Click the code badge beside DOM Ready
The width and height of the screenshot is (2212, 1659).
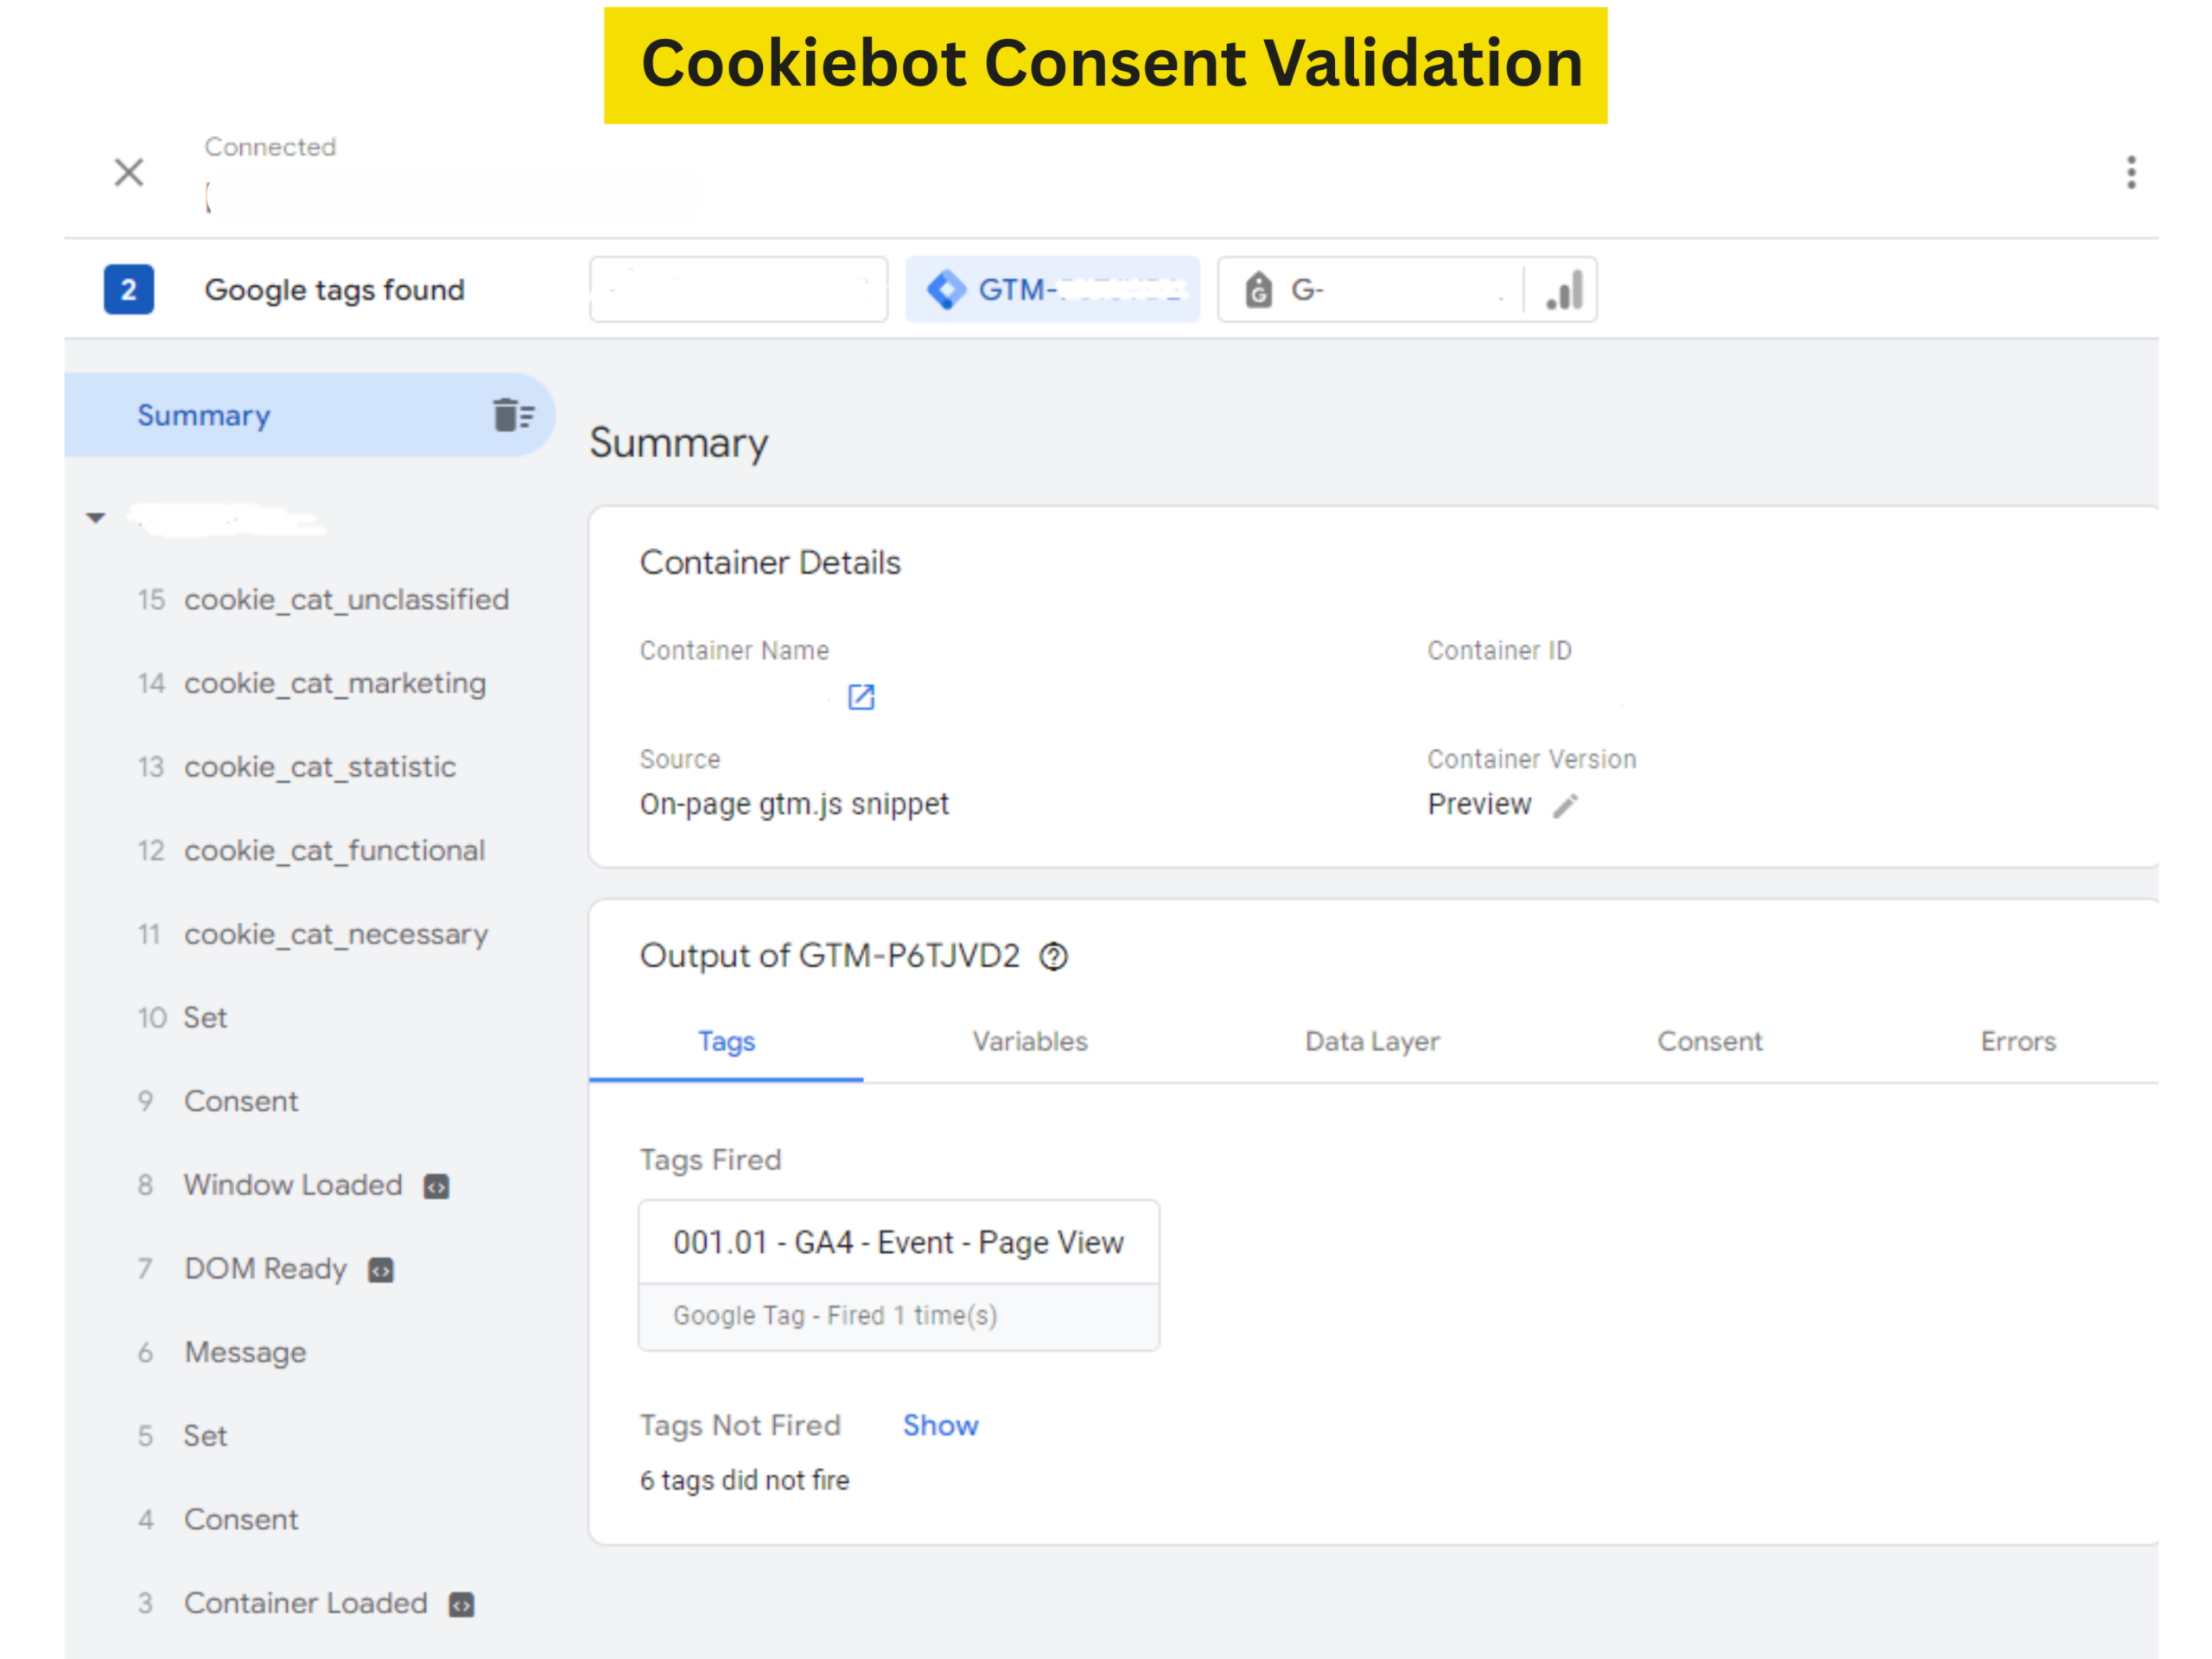[381, 1270]
